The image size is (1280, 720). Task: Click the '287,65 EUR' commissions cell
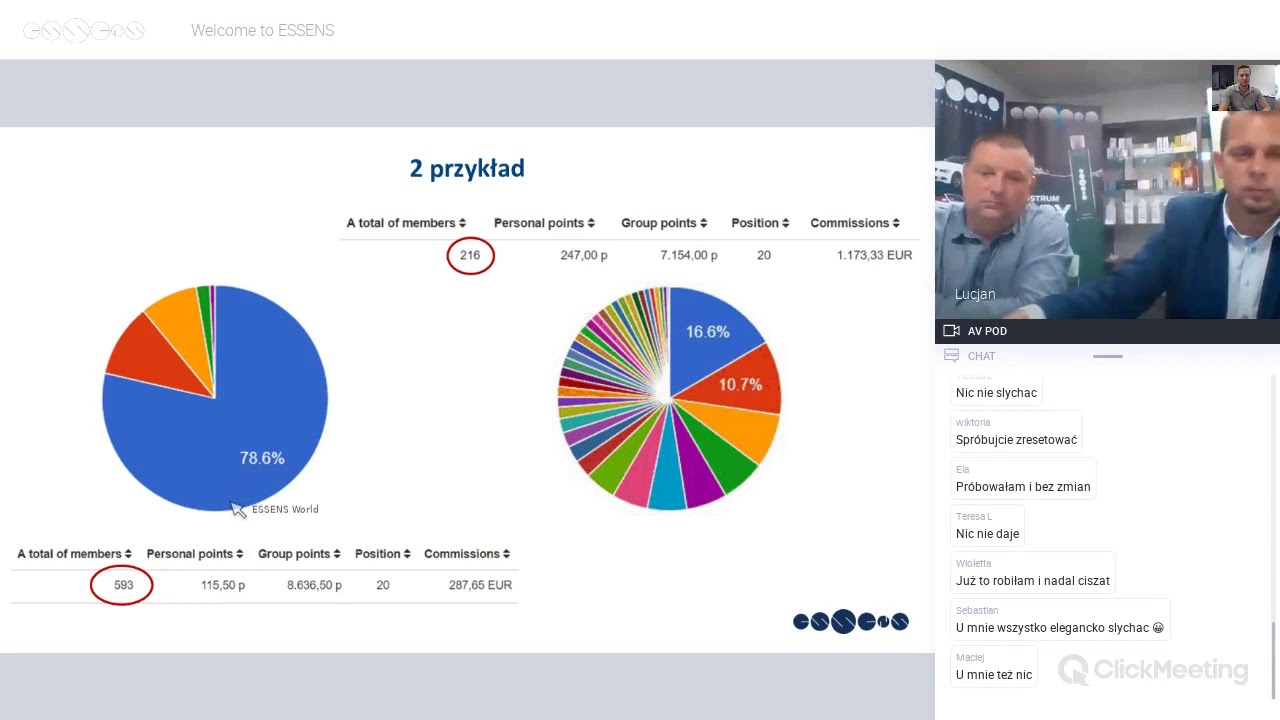coord(481,585)
